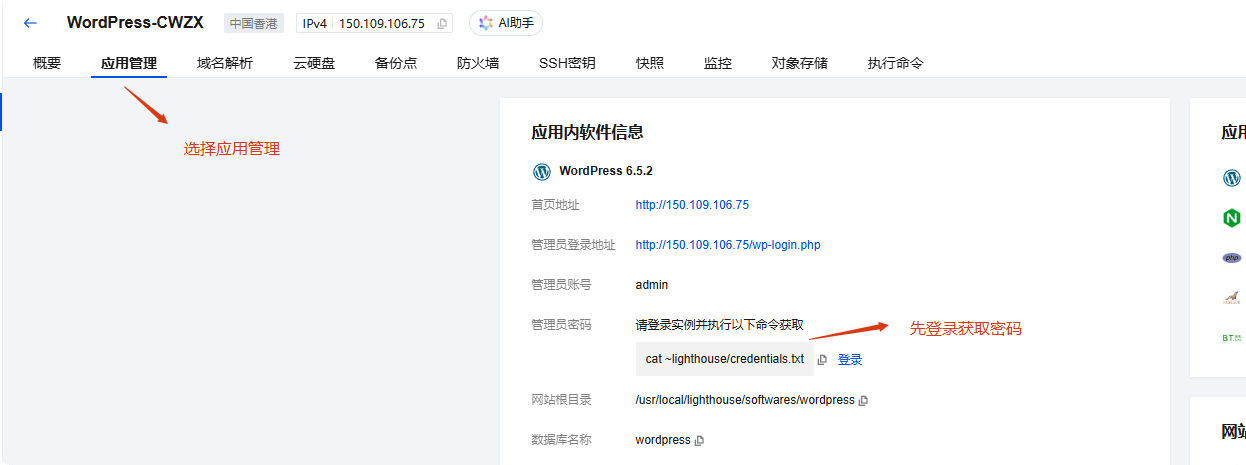Click the WordPress icon in the right panel
Image resolution: width=1246 pixels, height=465 pixels.
tap(1231, 178)
